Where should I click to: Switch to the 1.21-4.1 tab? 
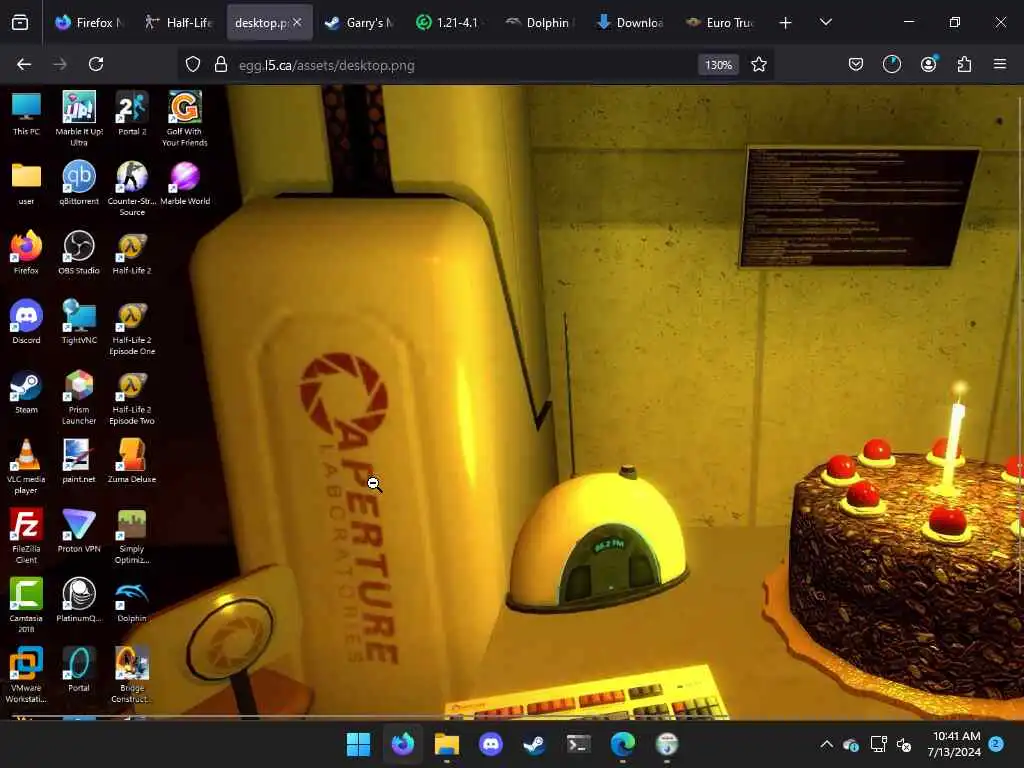tap(449, 23)
